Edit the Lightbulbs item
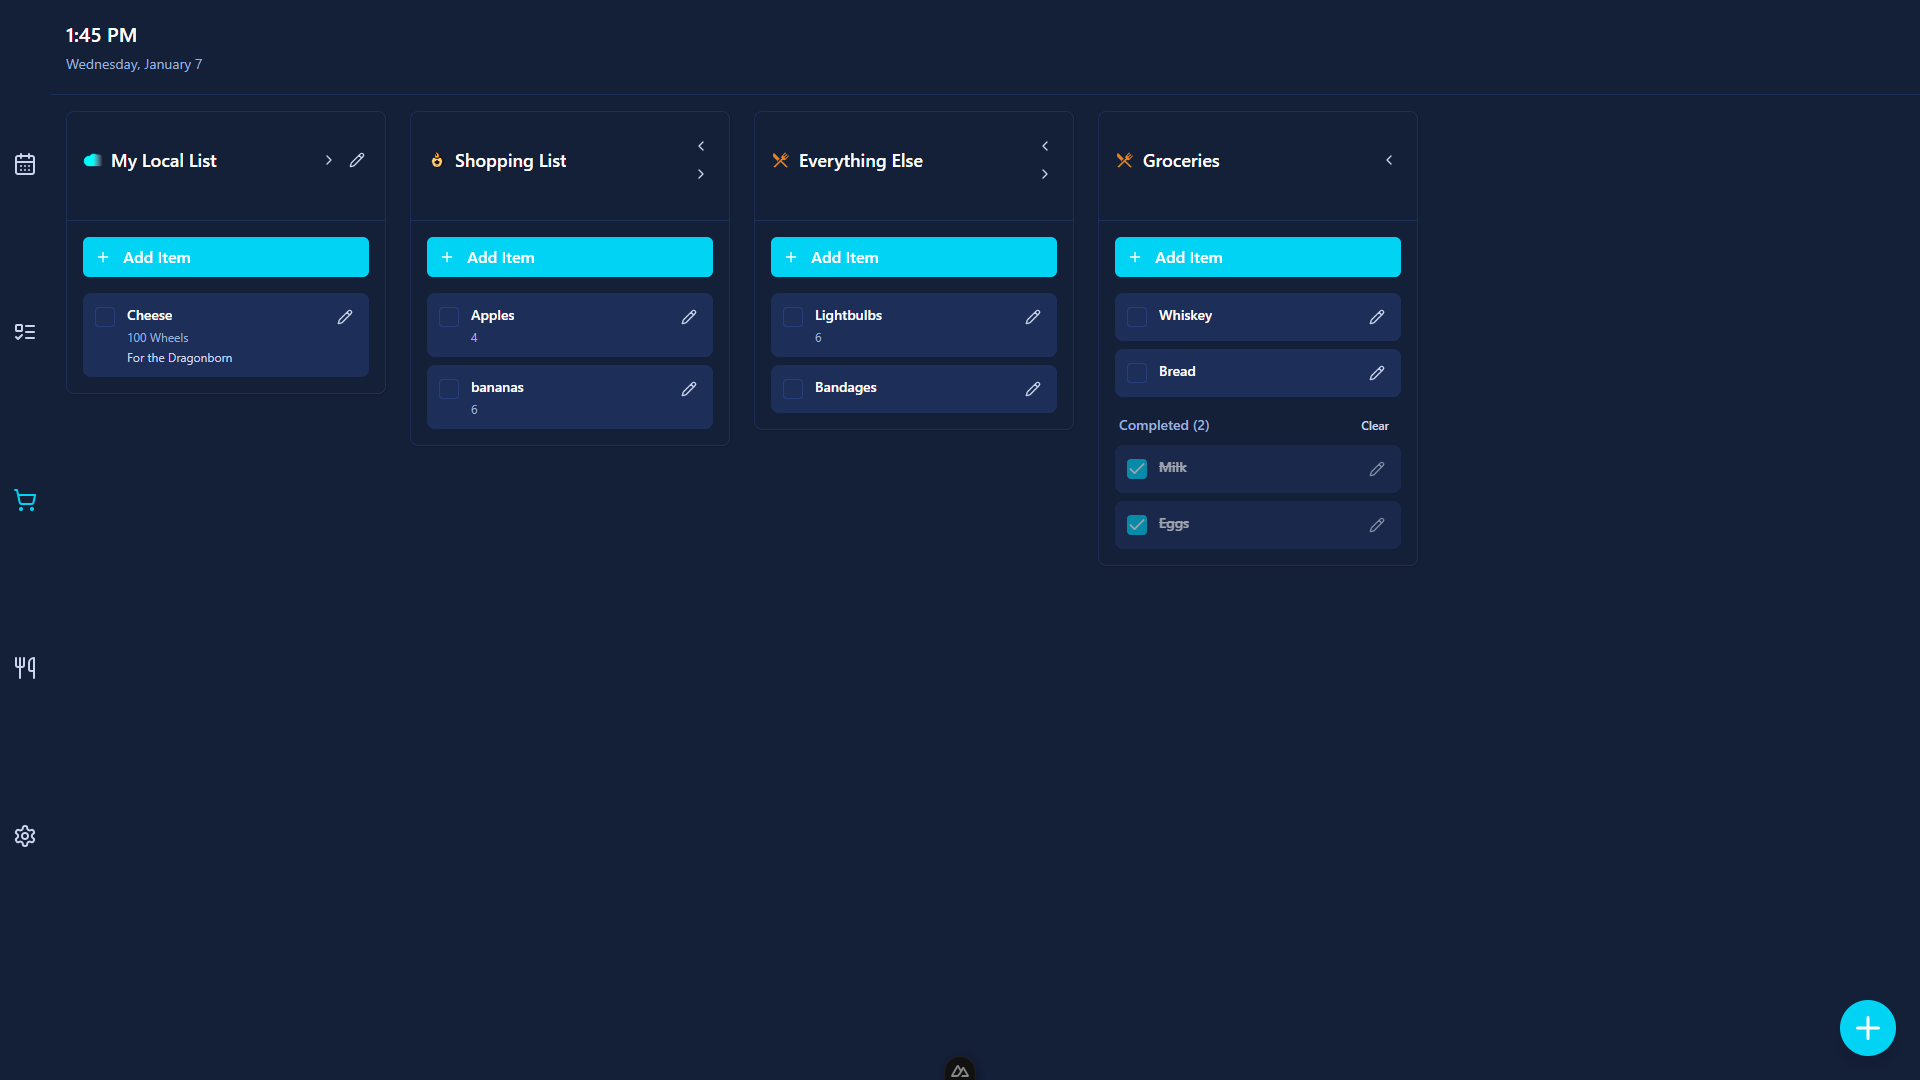 [x=1033, y=317]
